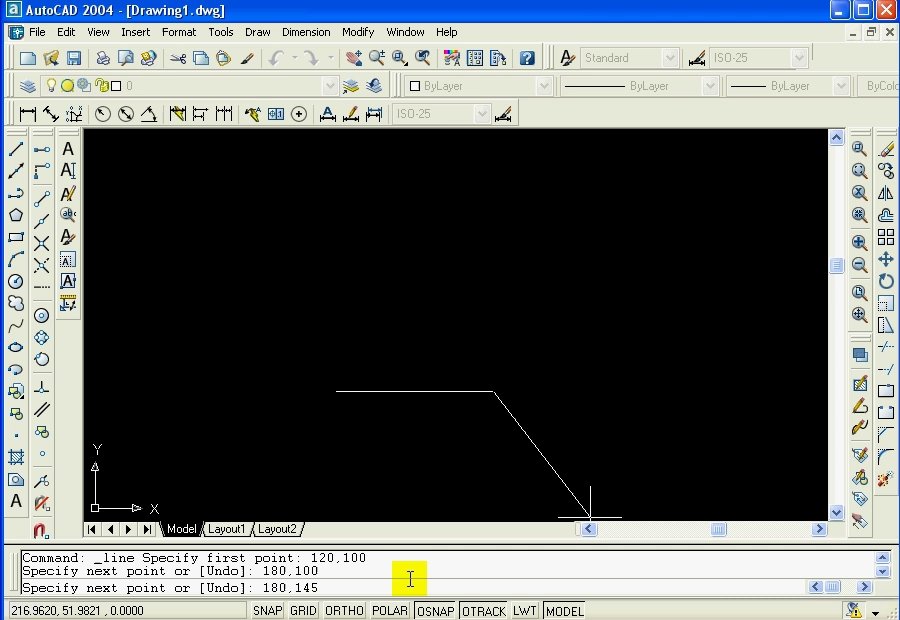Open the File menu
This screenshot has width=900, height=620.
pos(37,32)
